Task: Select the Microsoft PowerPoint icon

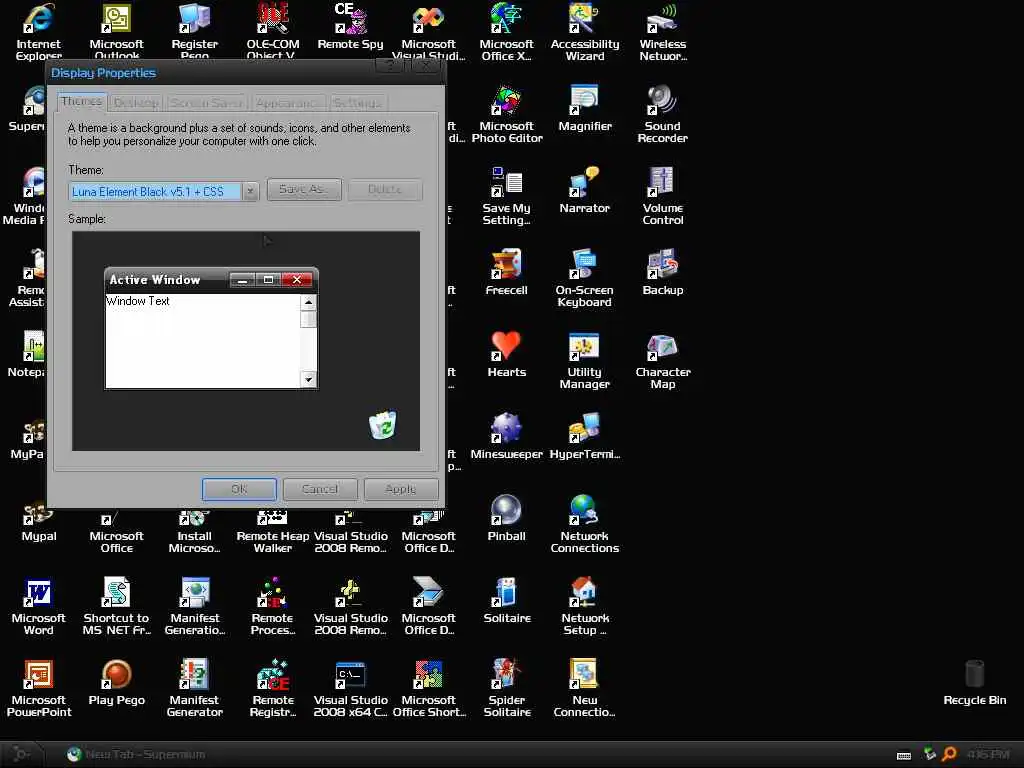Action: click(x=39, y=688)
